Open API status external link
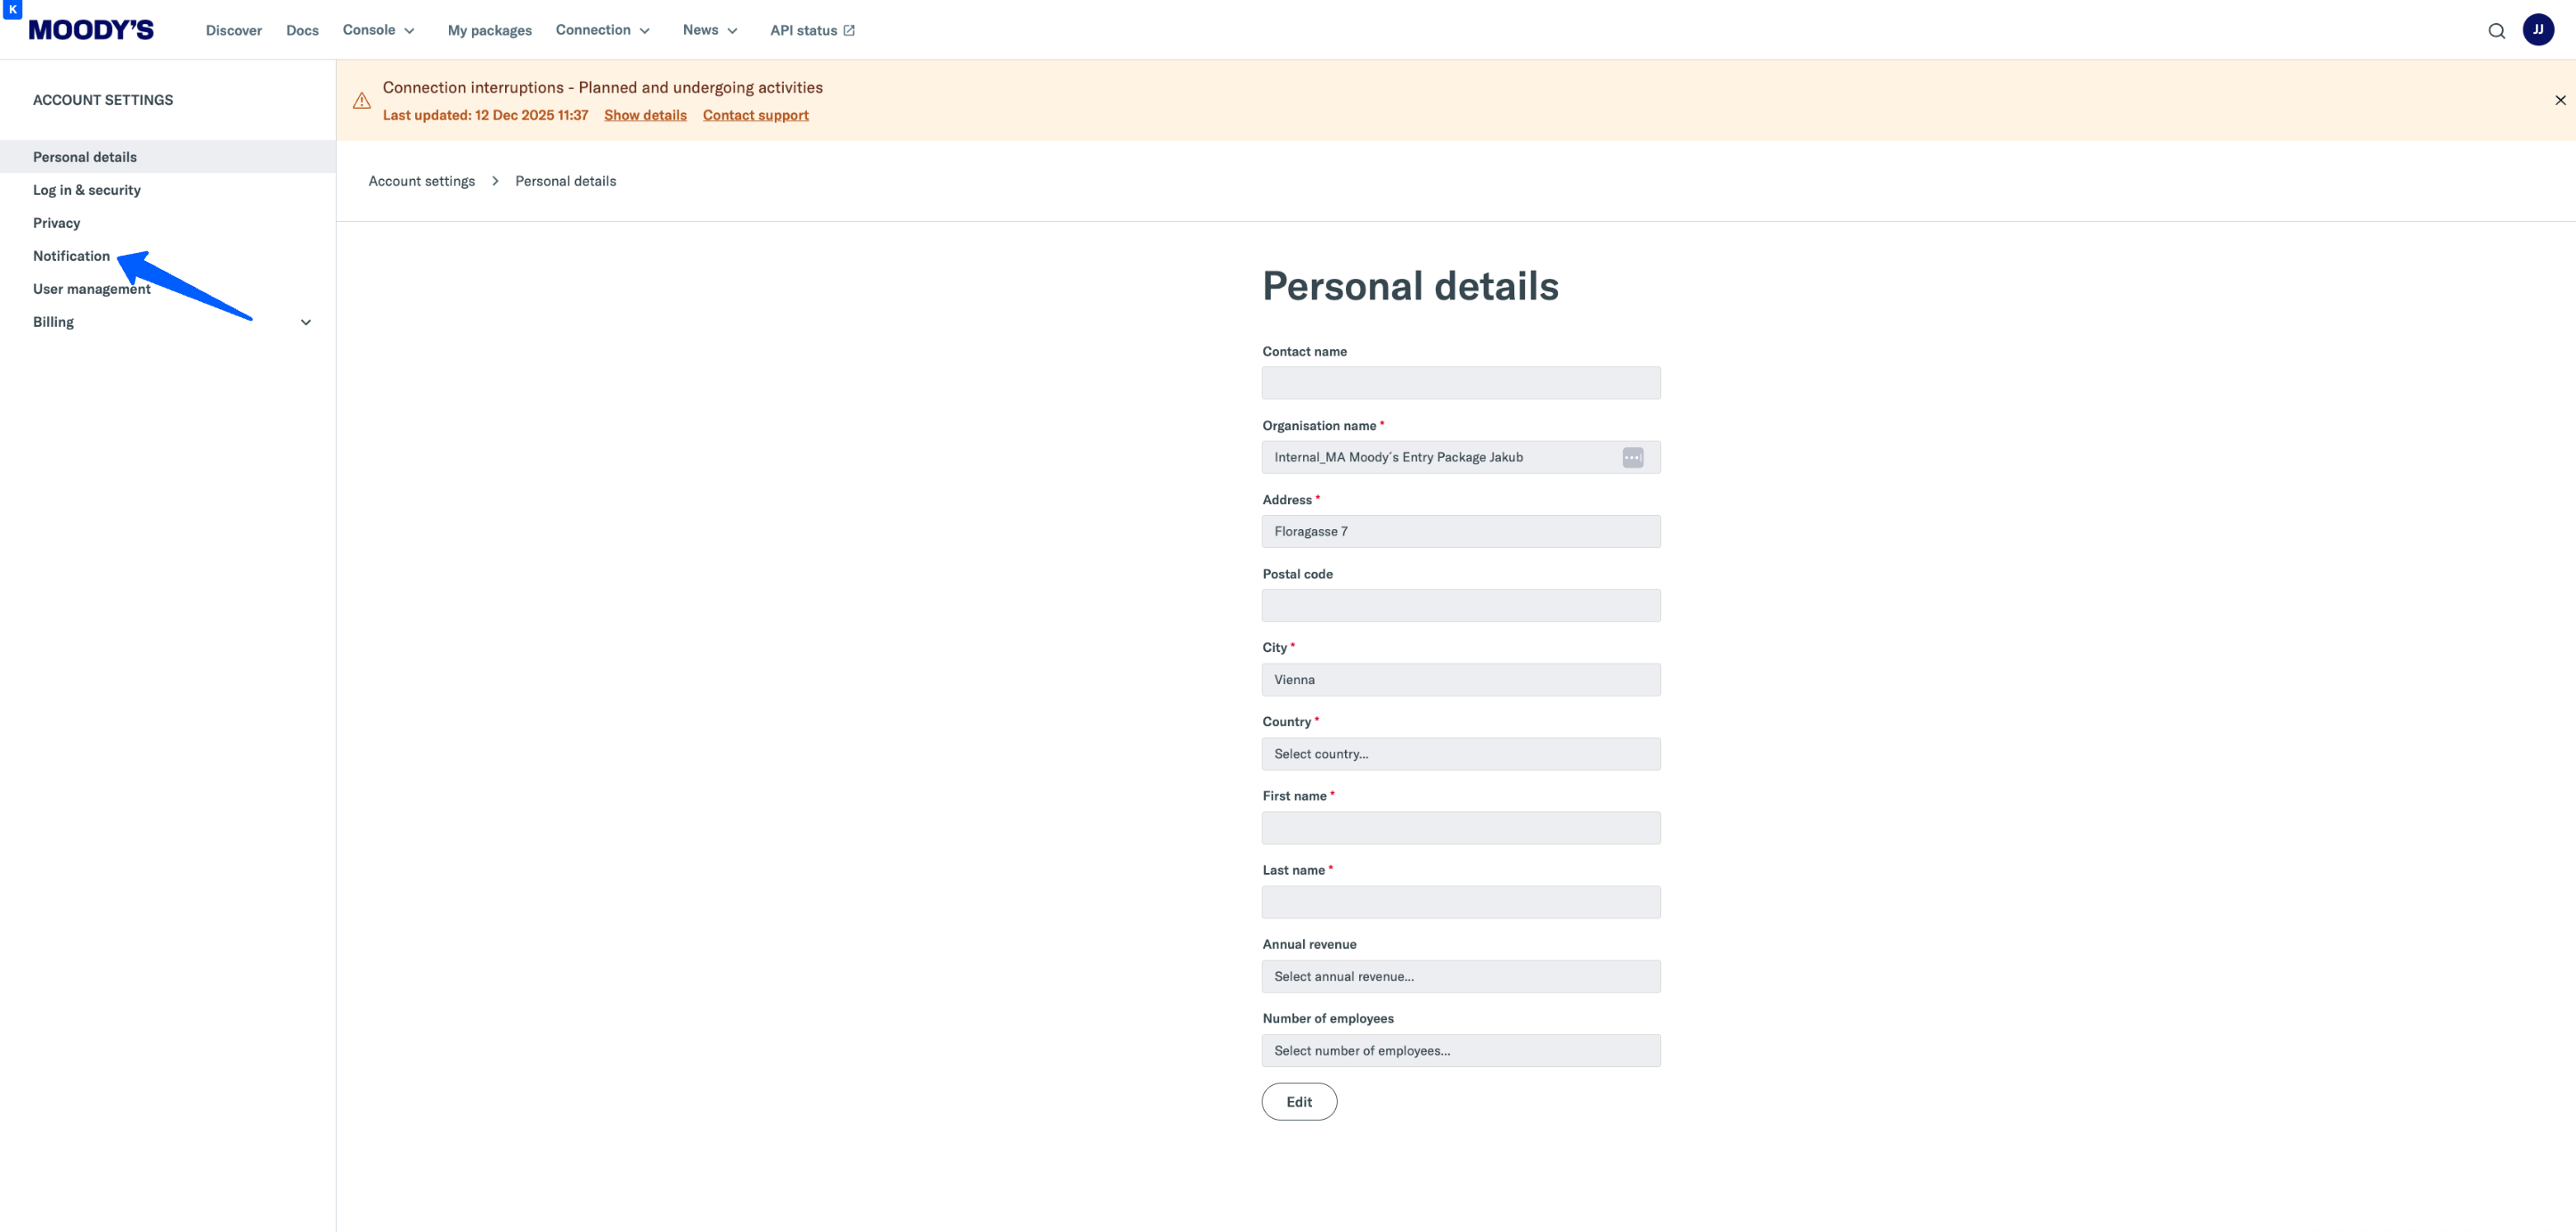Screen dimensions: 2576x1232 pyautogui.click(x=812, y=30)
